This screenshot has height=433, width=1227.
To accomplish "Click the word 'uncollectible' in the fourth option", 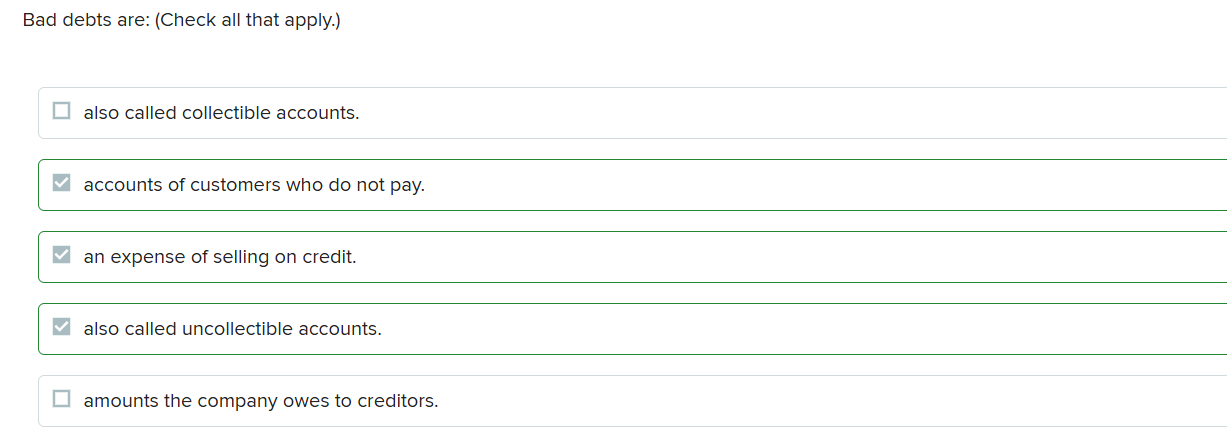I will pyautogui.click(x=233, y=329).
